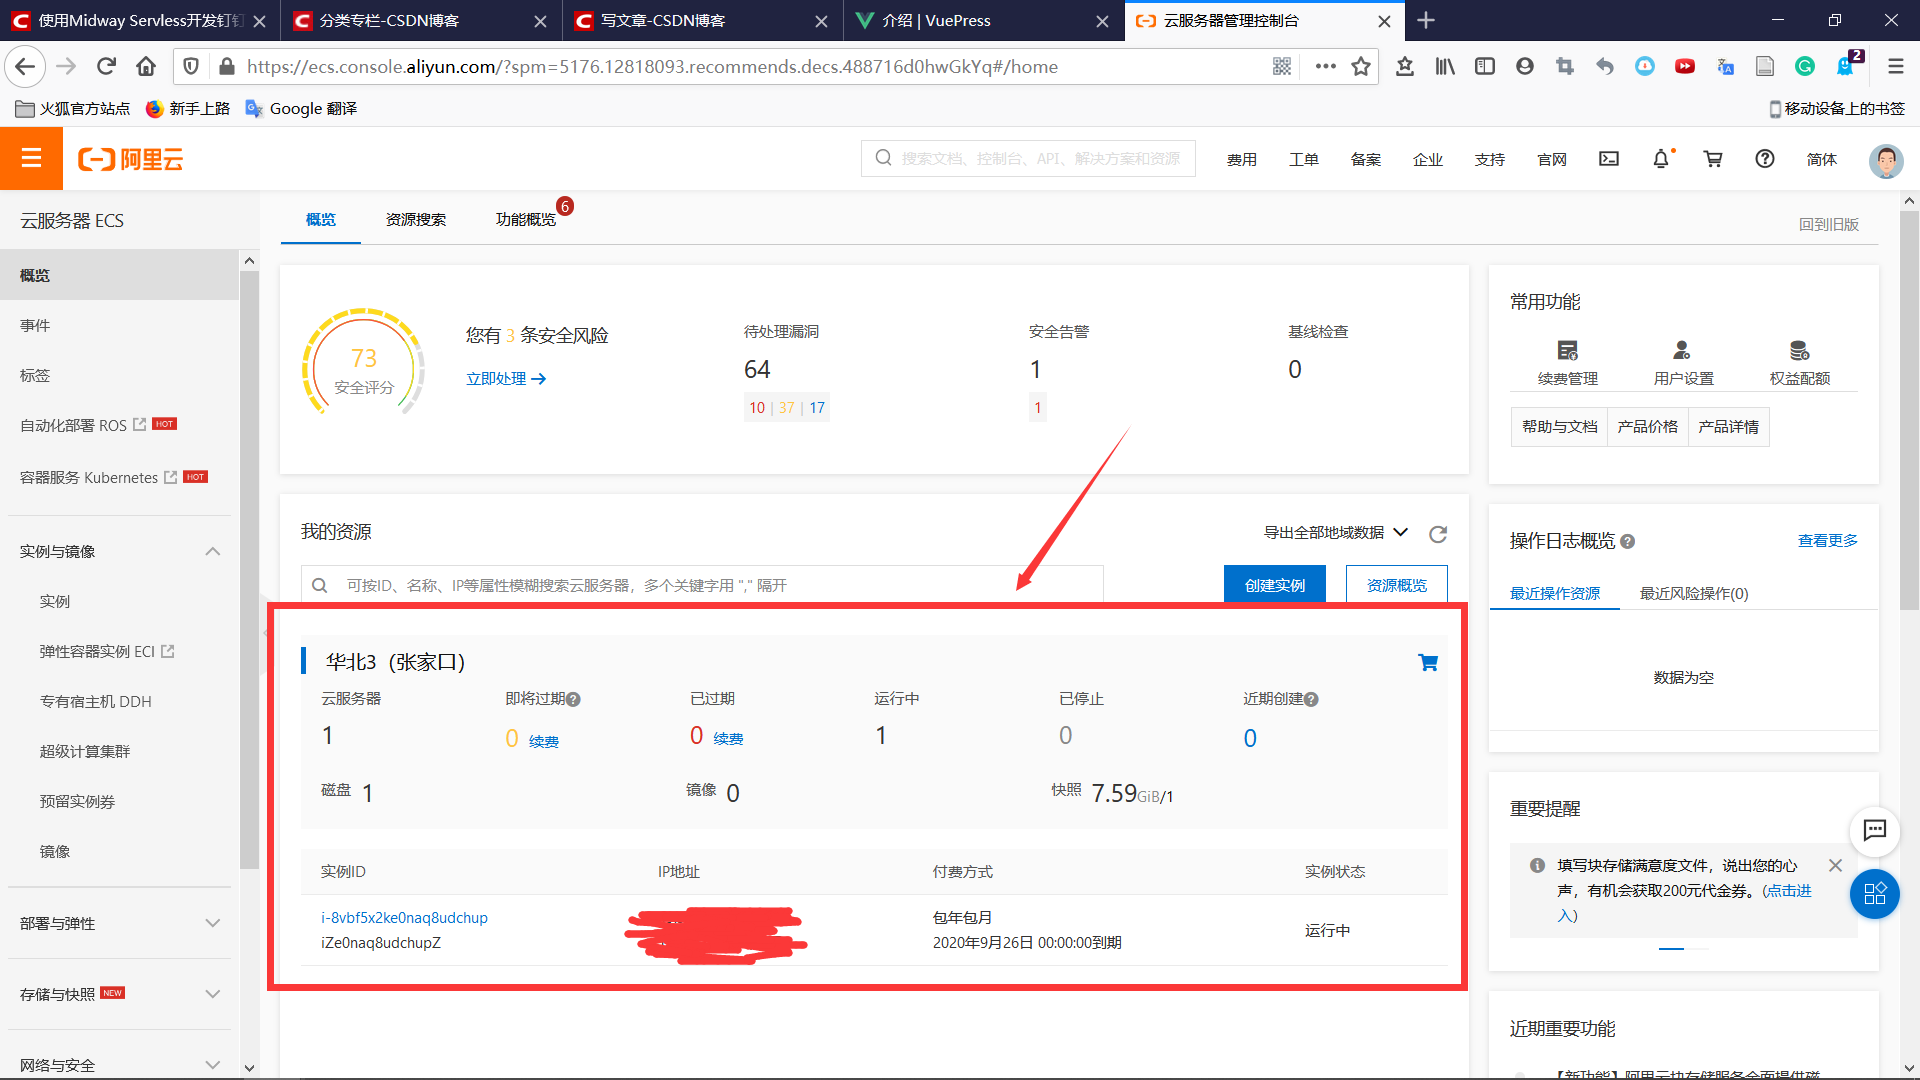Open the notification bell
This screenshot has height=1080, width=1920.
(x=1661, y=159)
